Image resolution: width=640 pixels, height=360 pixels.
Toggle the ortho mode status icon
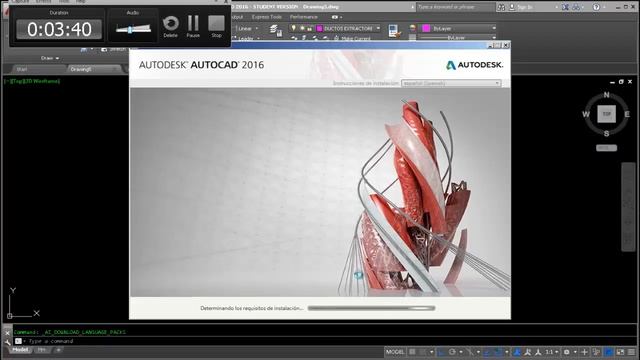tap(441, 352)
